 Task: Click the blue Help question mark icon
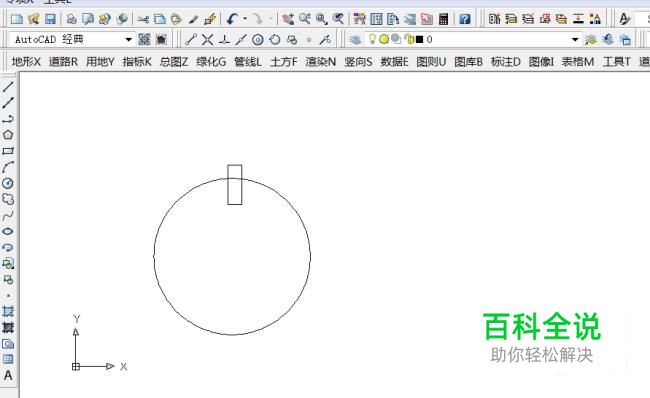(465, 19)
